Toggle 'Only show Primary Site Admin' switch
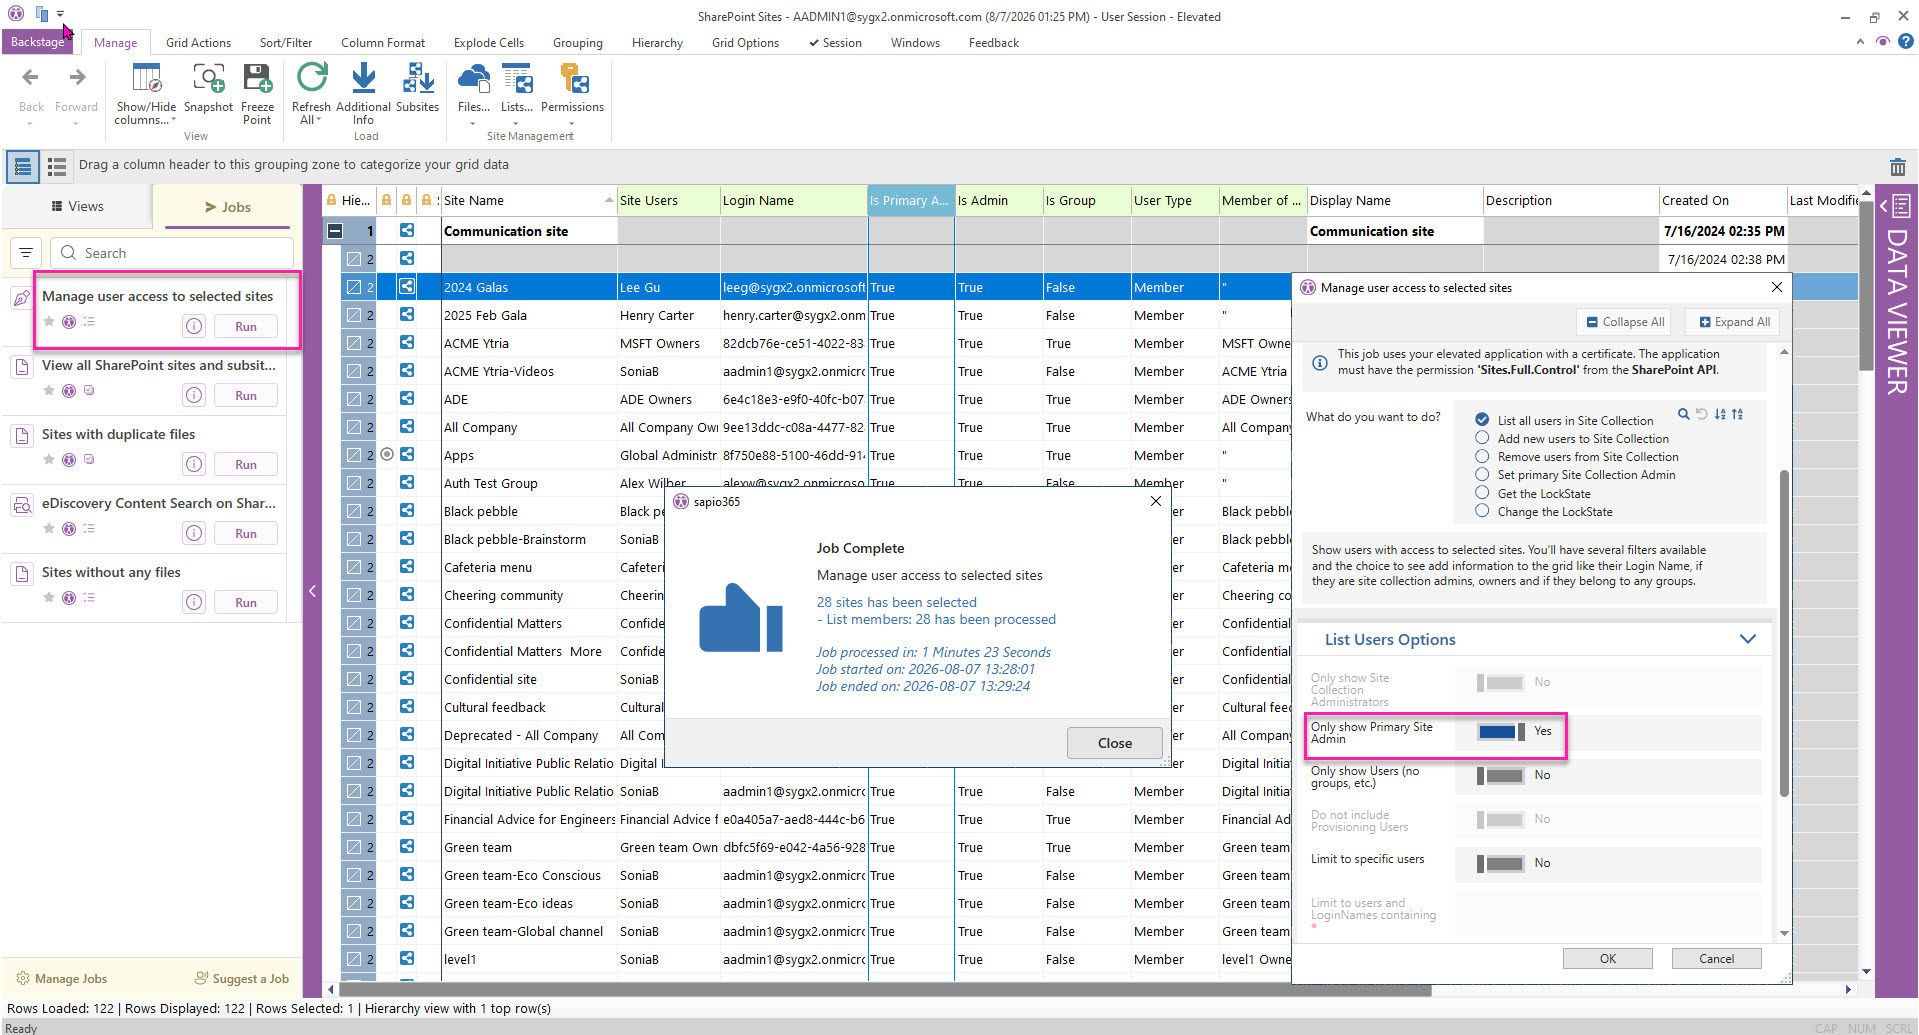Screen dimensions: 1919x1035 pos(1501,731)
